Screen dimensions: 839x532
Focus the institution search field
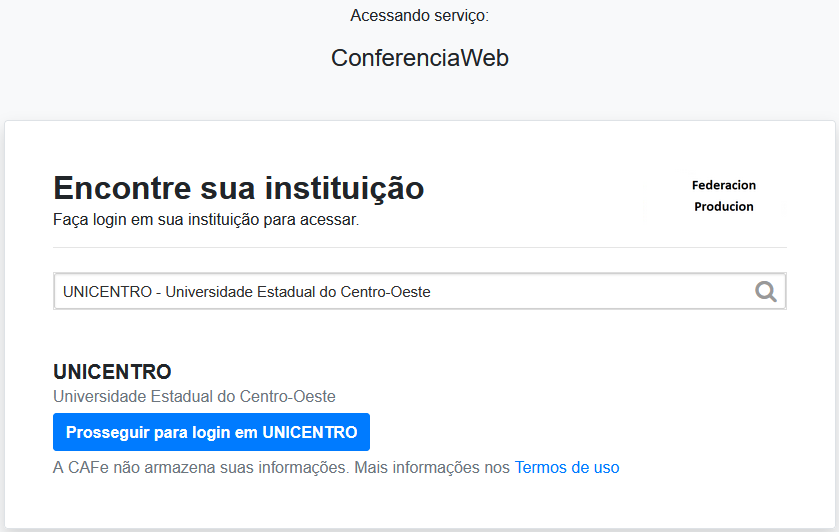(420, 291)
